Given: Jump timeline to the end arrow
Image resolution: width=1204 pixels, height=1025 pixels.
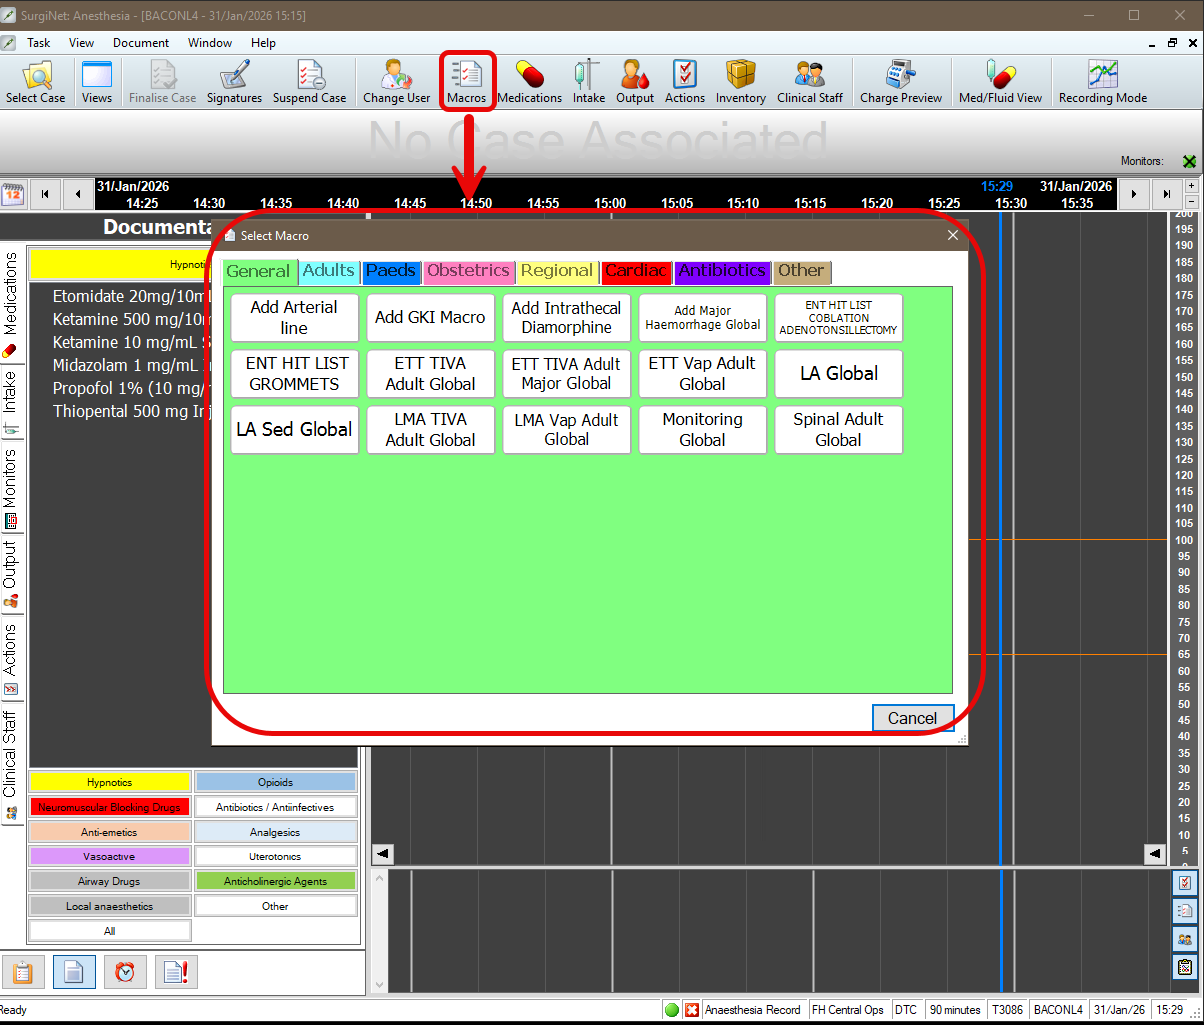Looking at the screenshot, I should click(x=1166, y=193).
